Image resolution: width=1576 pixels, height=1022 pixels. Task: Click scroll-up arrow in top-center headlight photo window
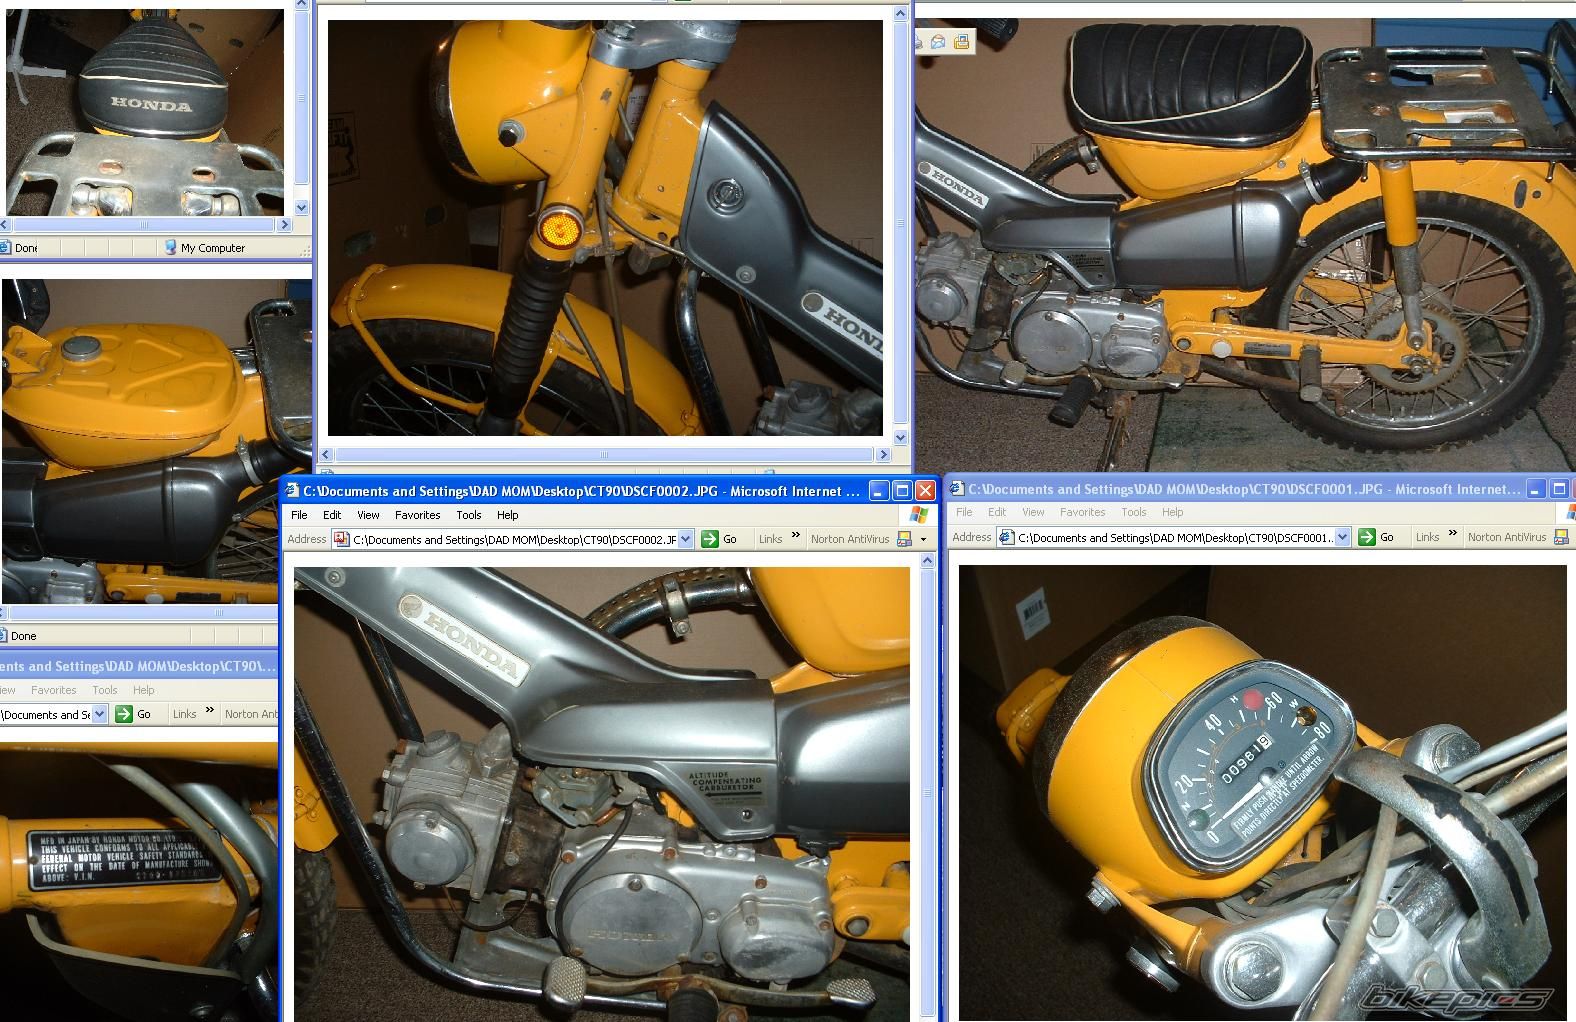pyautogui.click(x=900, y=13)
